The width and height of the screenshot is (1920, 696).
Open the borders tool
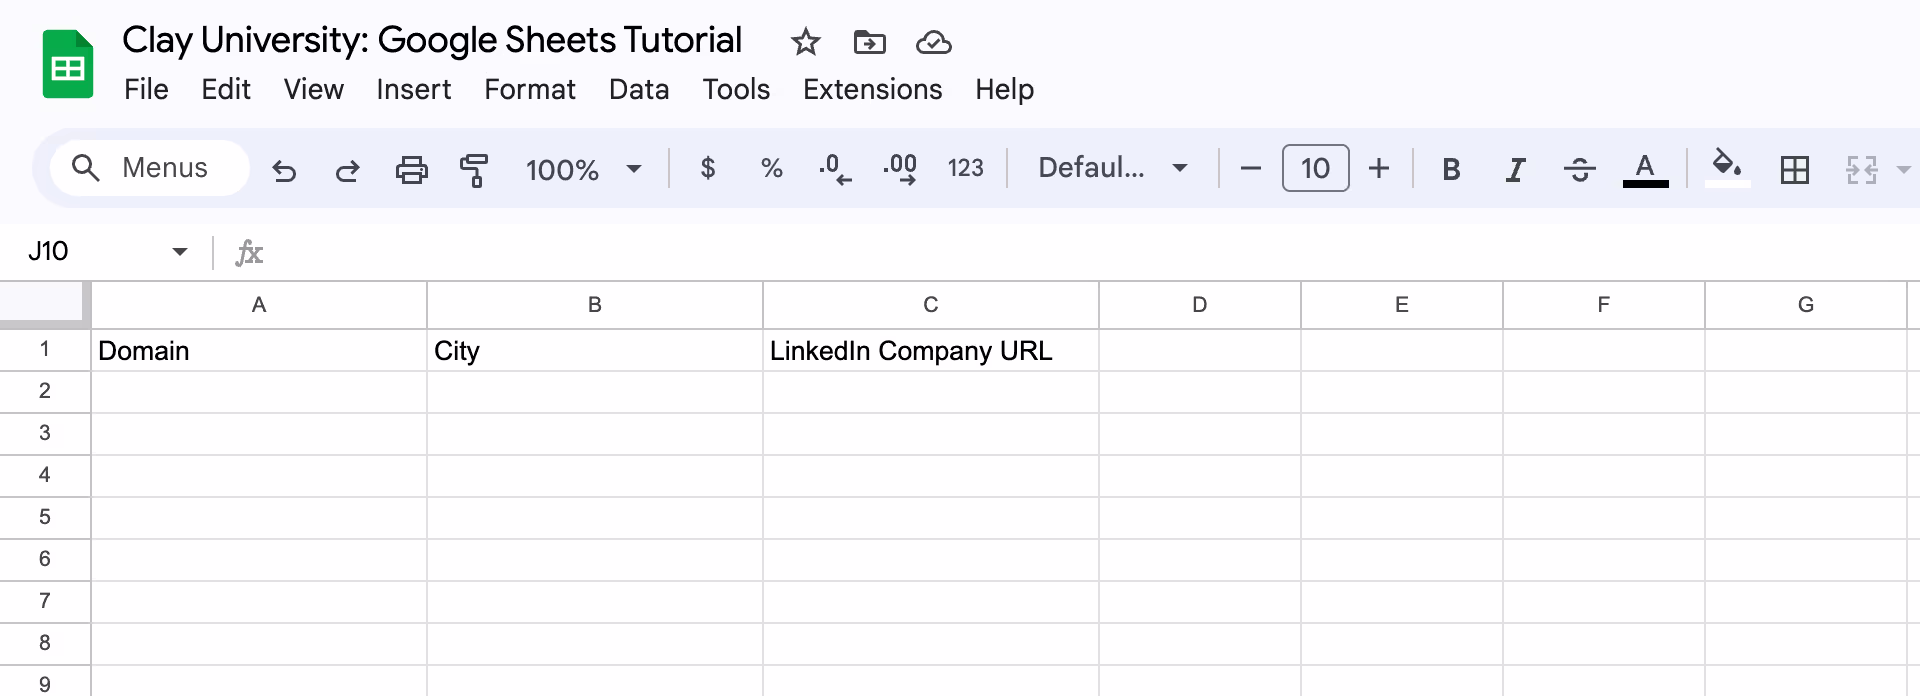(x=1795, y=169)
